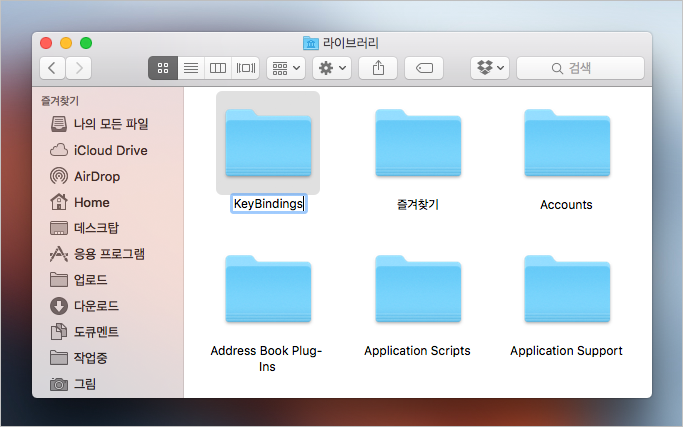Open 다운로드 in sidebar
The image size is (683, 427).
point(108,306)
